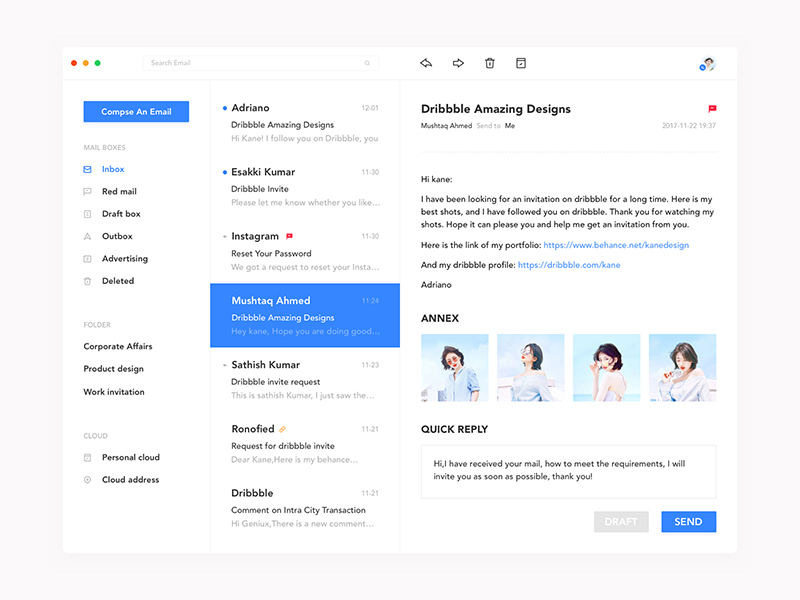Viewport: 800px width, 600px height.
Task: Open the Red mail mailbox
Action: (x=119, y=191)
